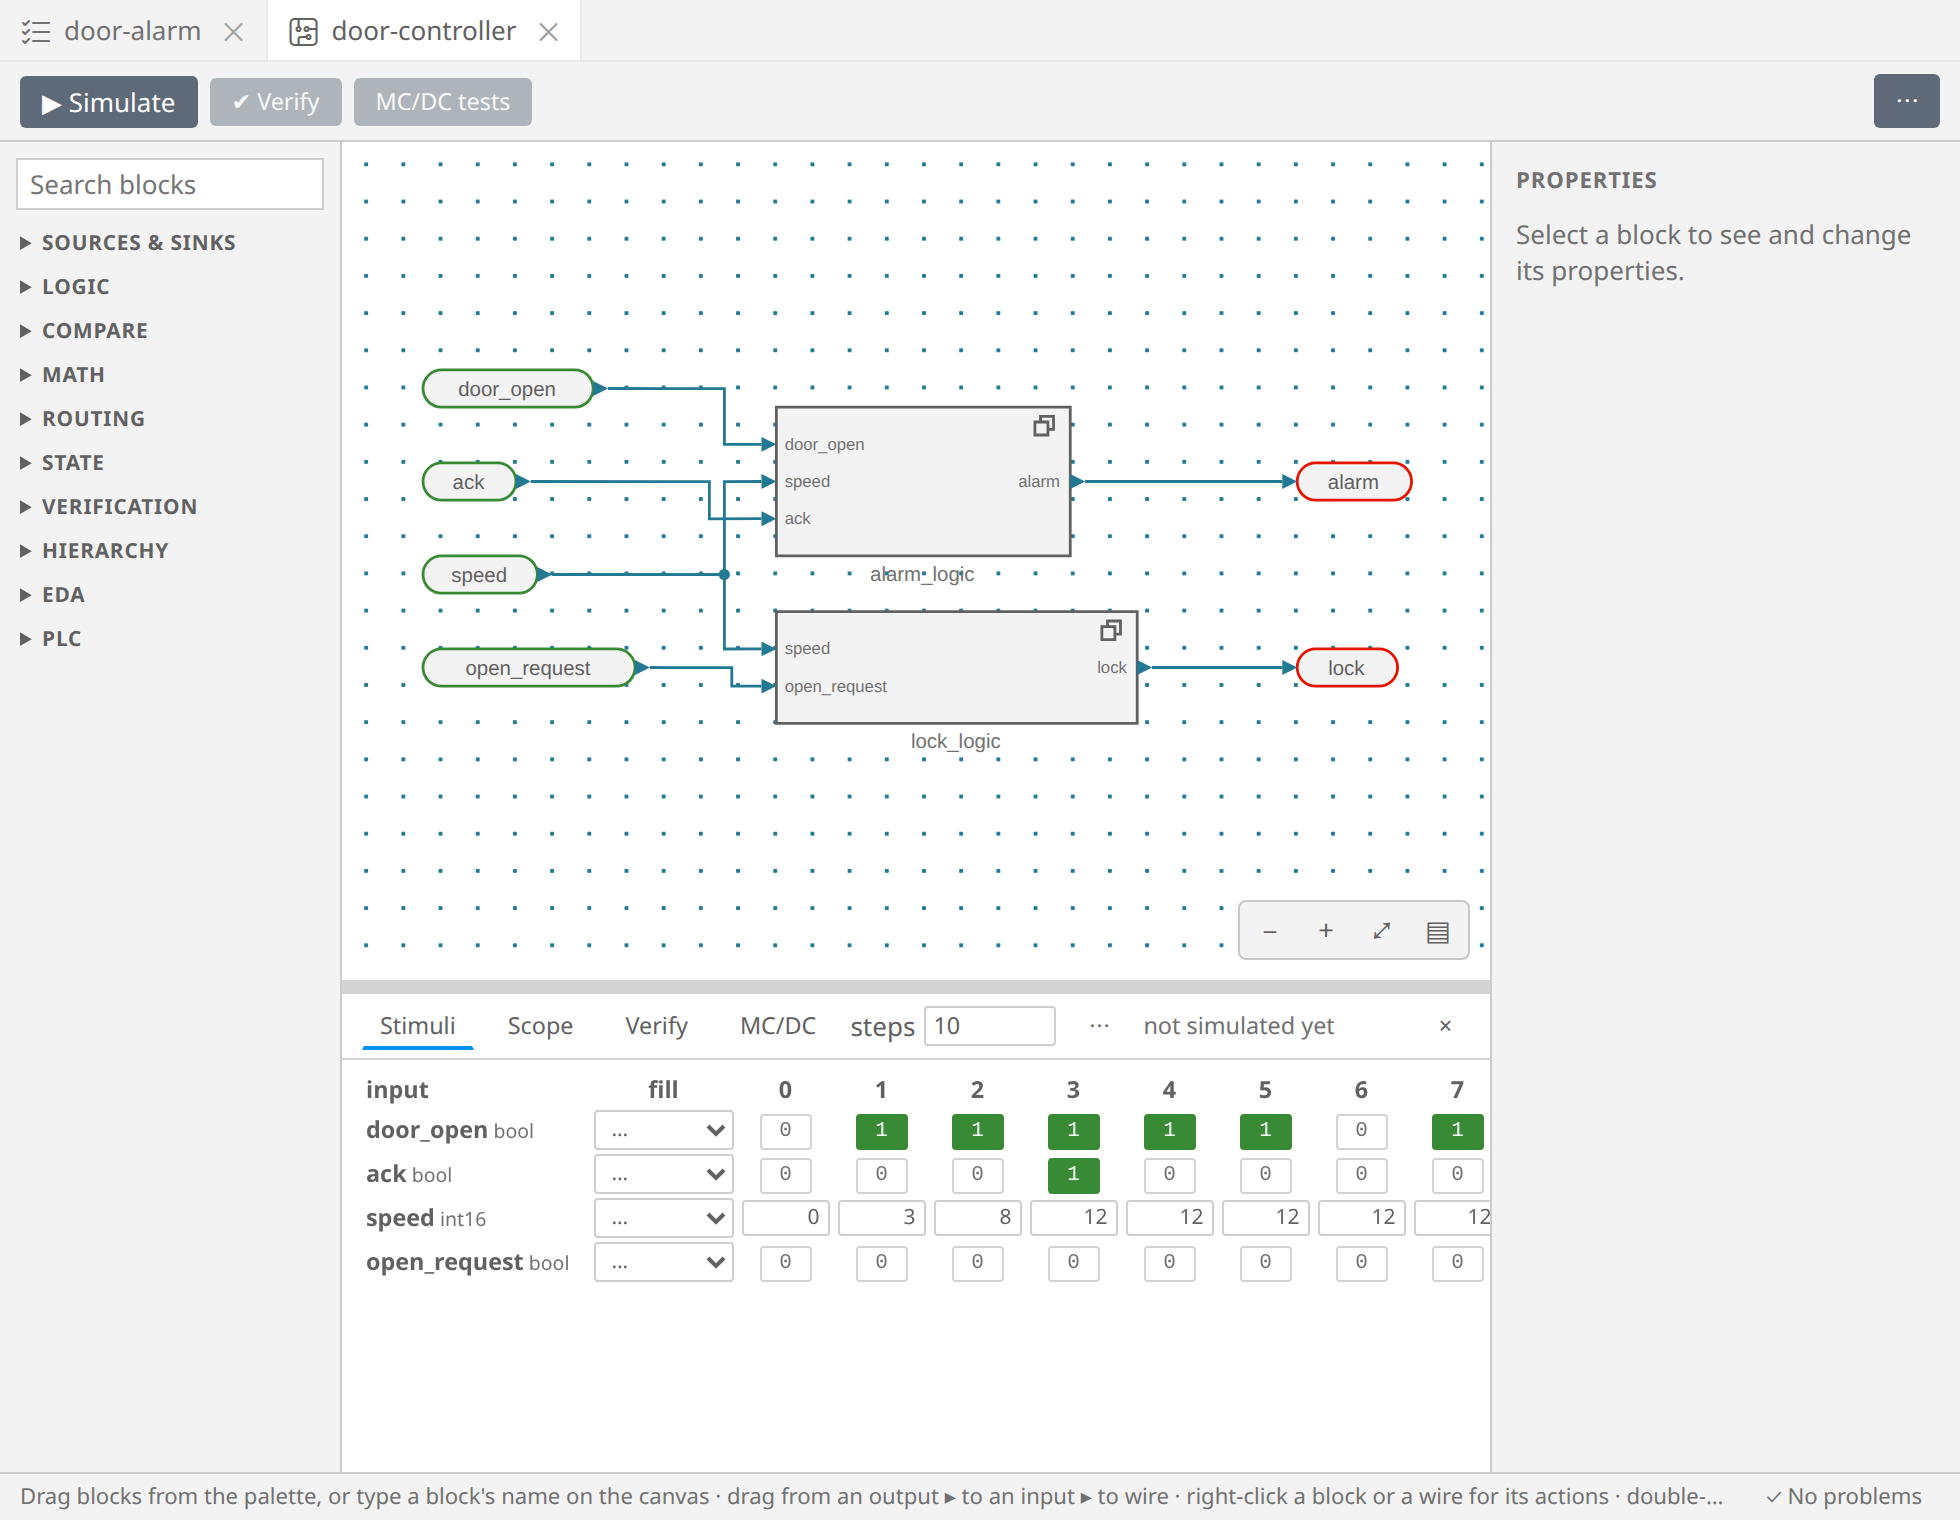Toggle open_request value at step 2
This screenshot has width=1960, height=1520.
point(977,1263)
